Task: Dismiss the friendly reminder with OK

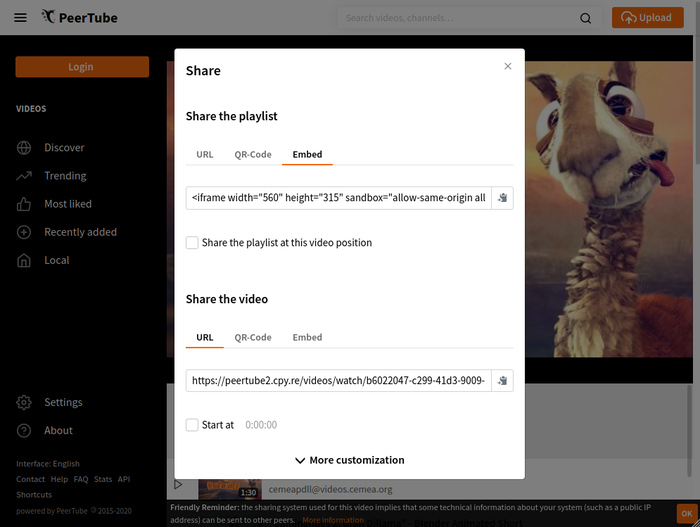Action: coord(687,514)
